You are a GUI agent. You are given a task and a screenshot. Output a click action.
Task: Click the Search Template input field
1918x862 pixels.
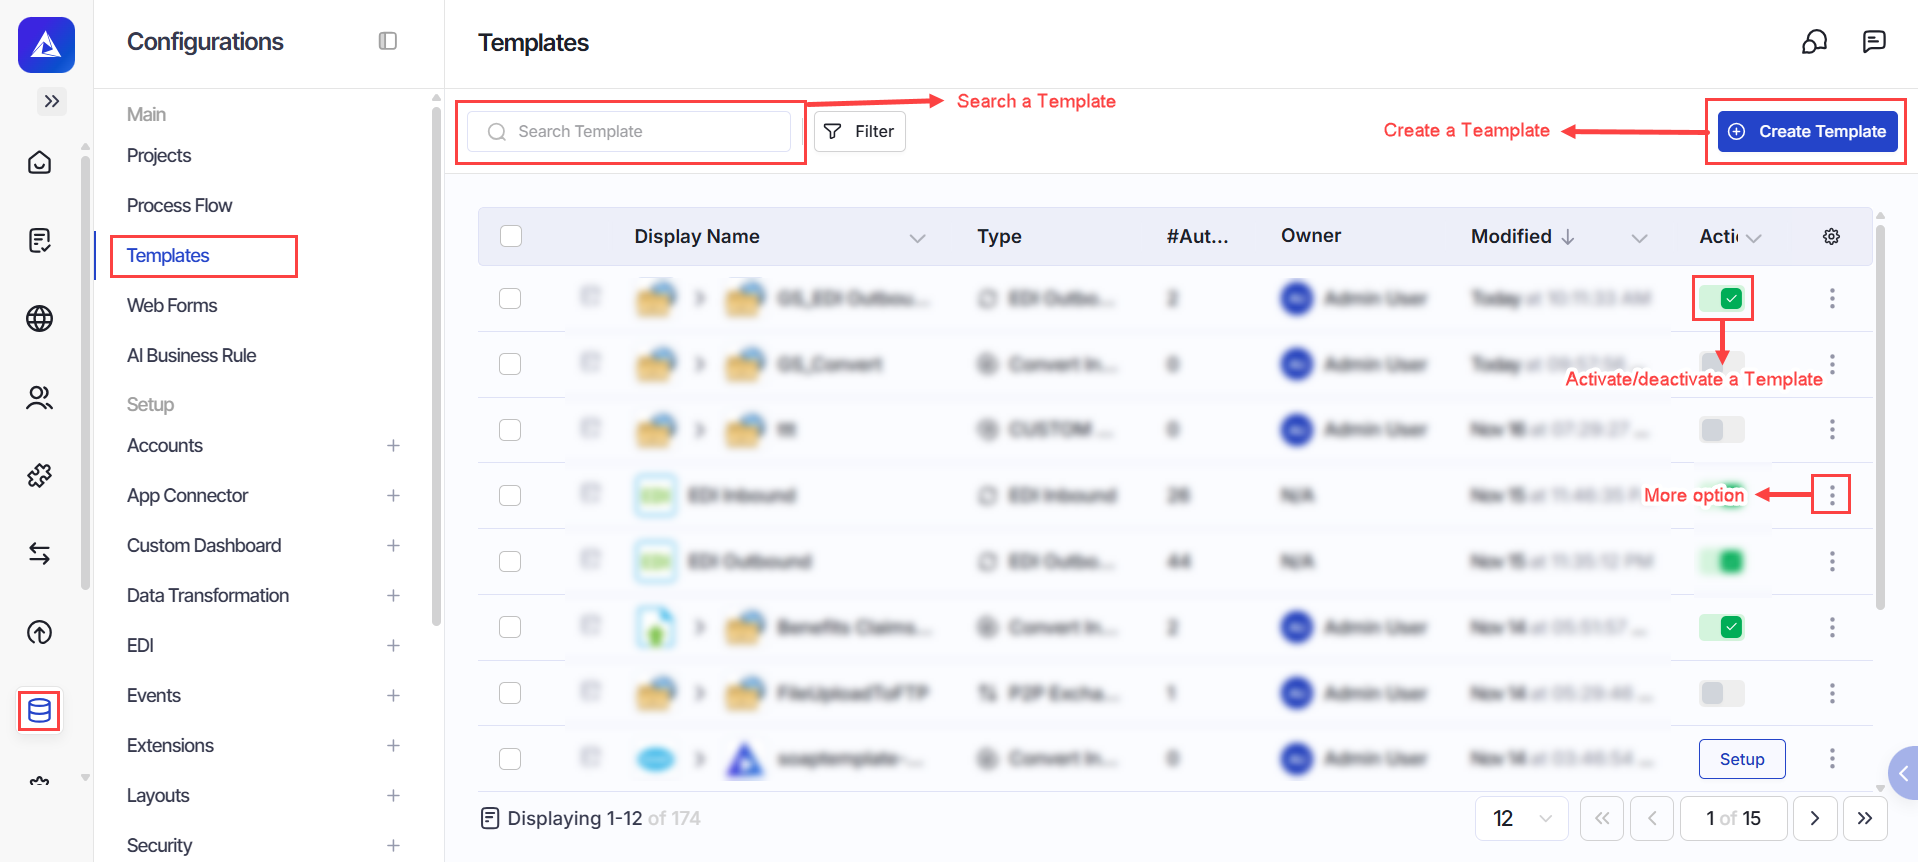629,131
